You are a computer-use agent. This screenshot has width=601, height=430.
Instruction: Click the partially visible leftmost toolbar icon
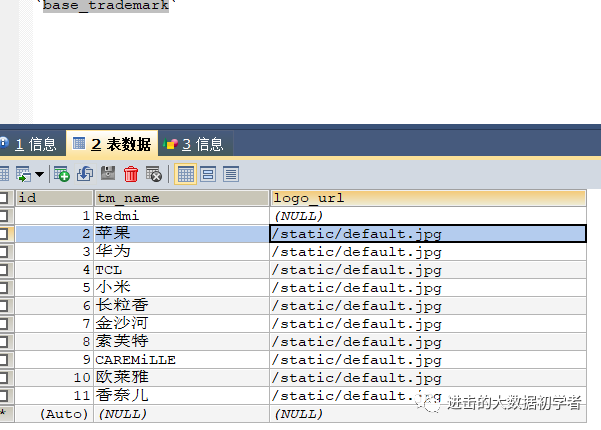tap(4, 174)
